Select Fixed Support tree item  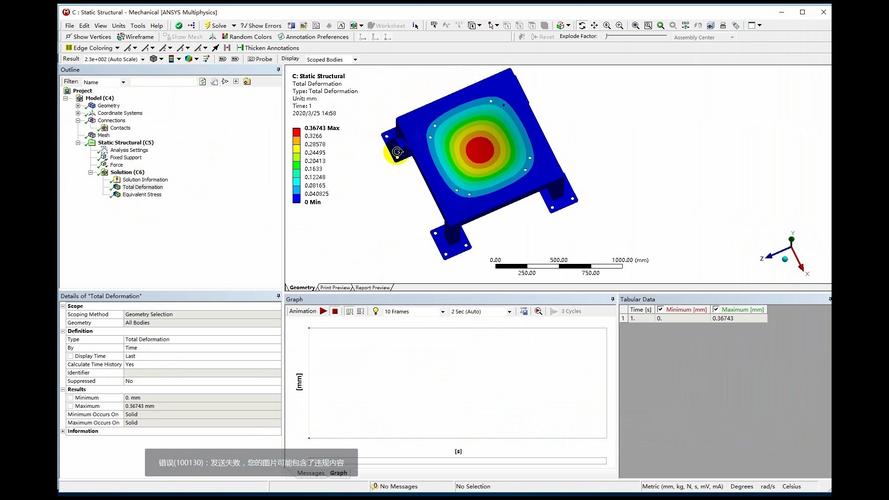(125, 158)
